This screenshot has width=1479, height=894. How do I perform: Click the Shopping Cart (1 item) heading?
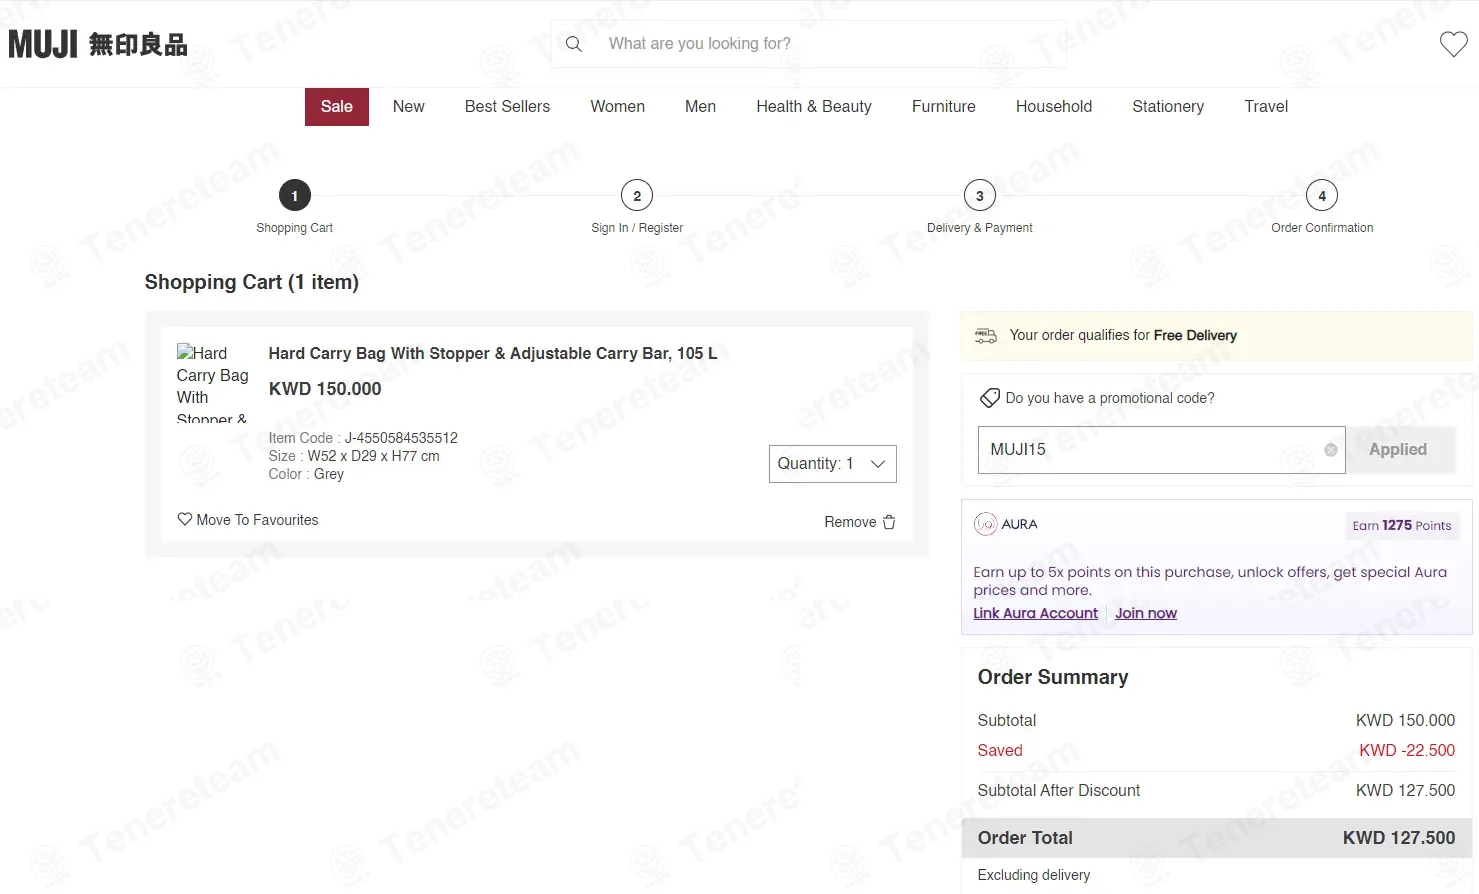(251, 282)
